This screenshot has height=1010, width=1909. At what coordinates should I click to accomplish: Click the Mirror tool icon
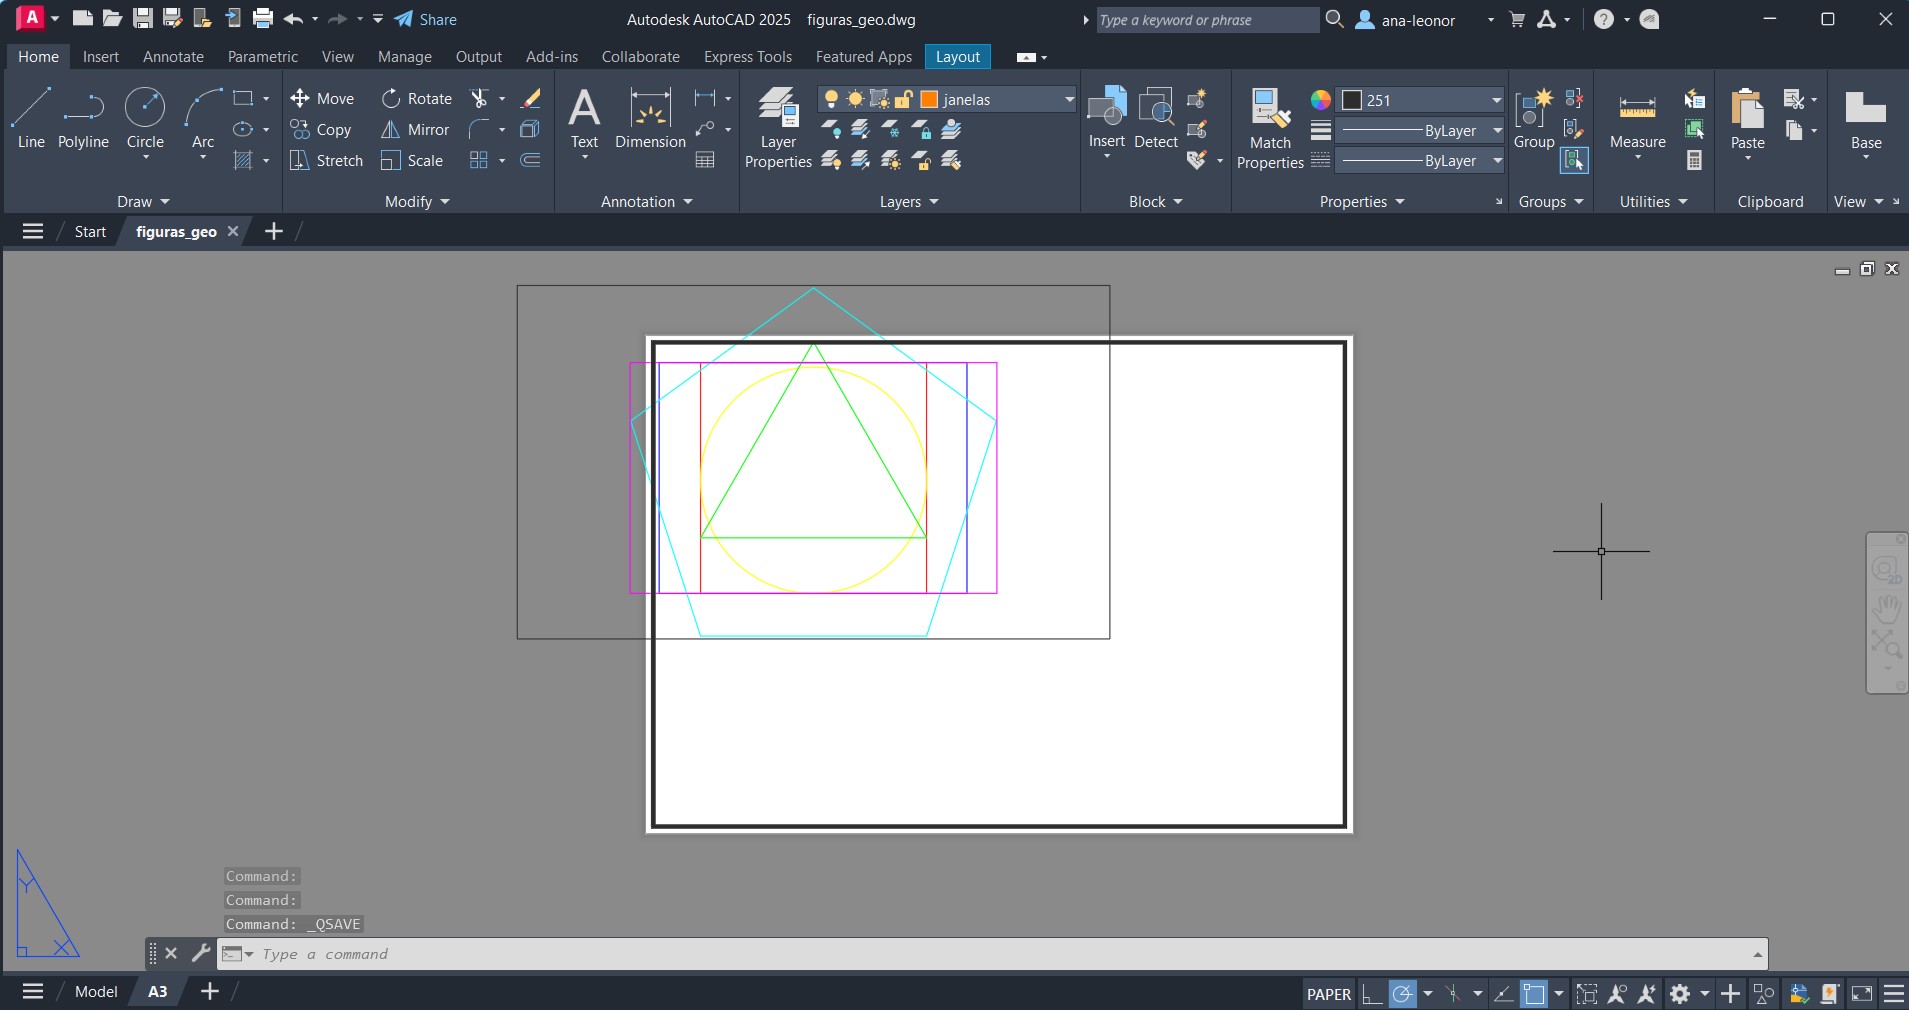(x=391, y=130)
